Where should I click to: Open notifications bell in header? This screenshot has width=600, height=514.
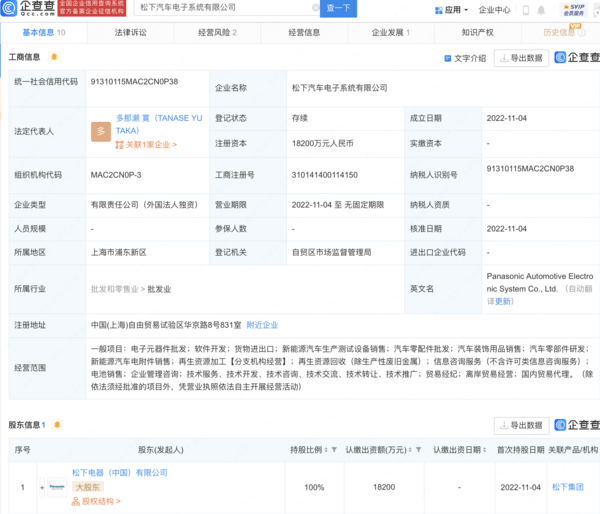(x=541, y=10)
